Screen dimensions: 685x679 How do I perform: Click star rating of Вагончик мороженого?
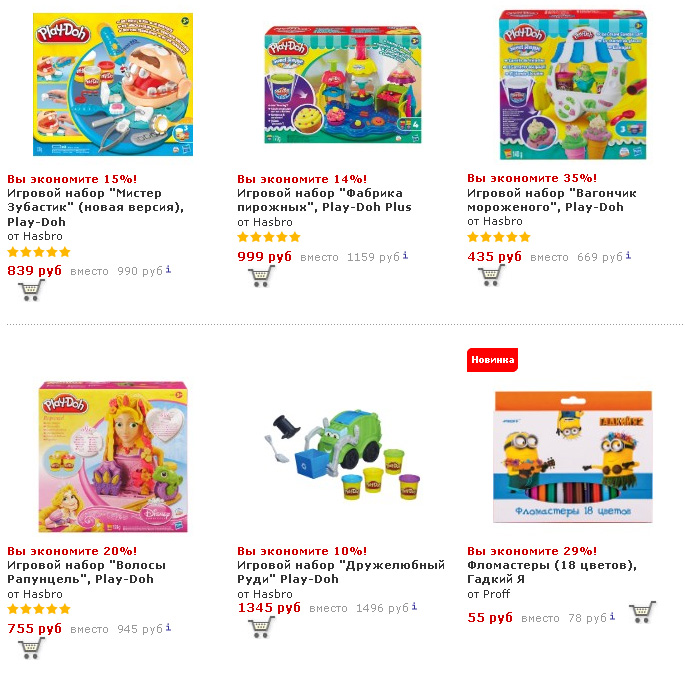coord(498,237)
